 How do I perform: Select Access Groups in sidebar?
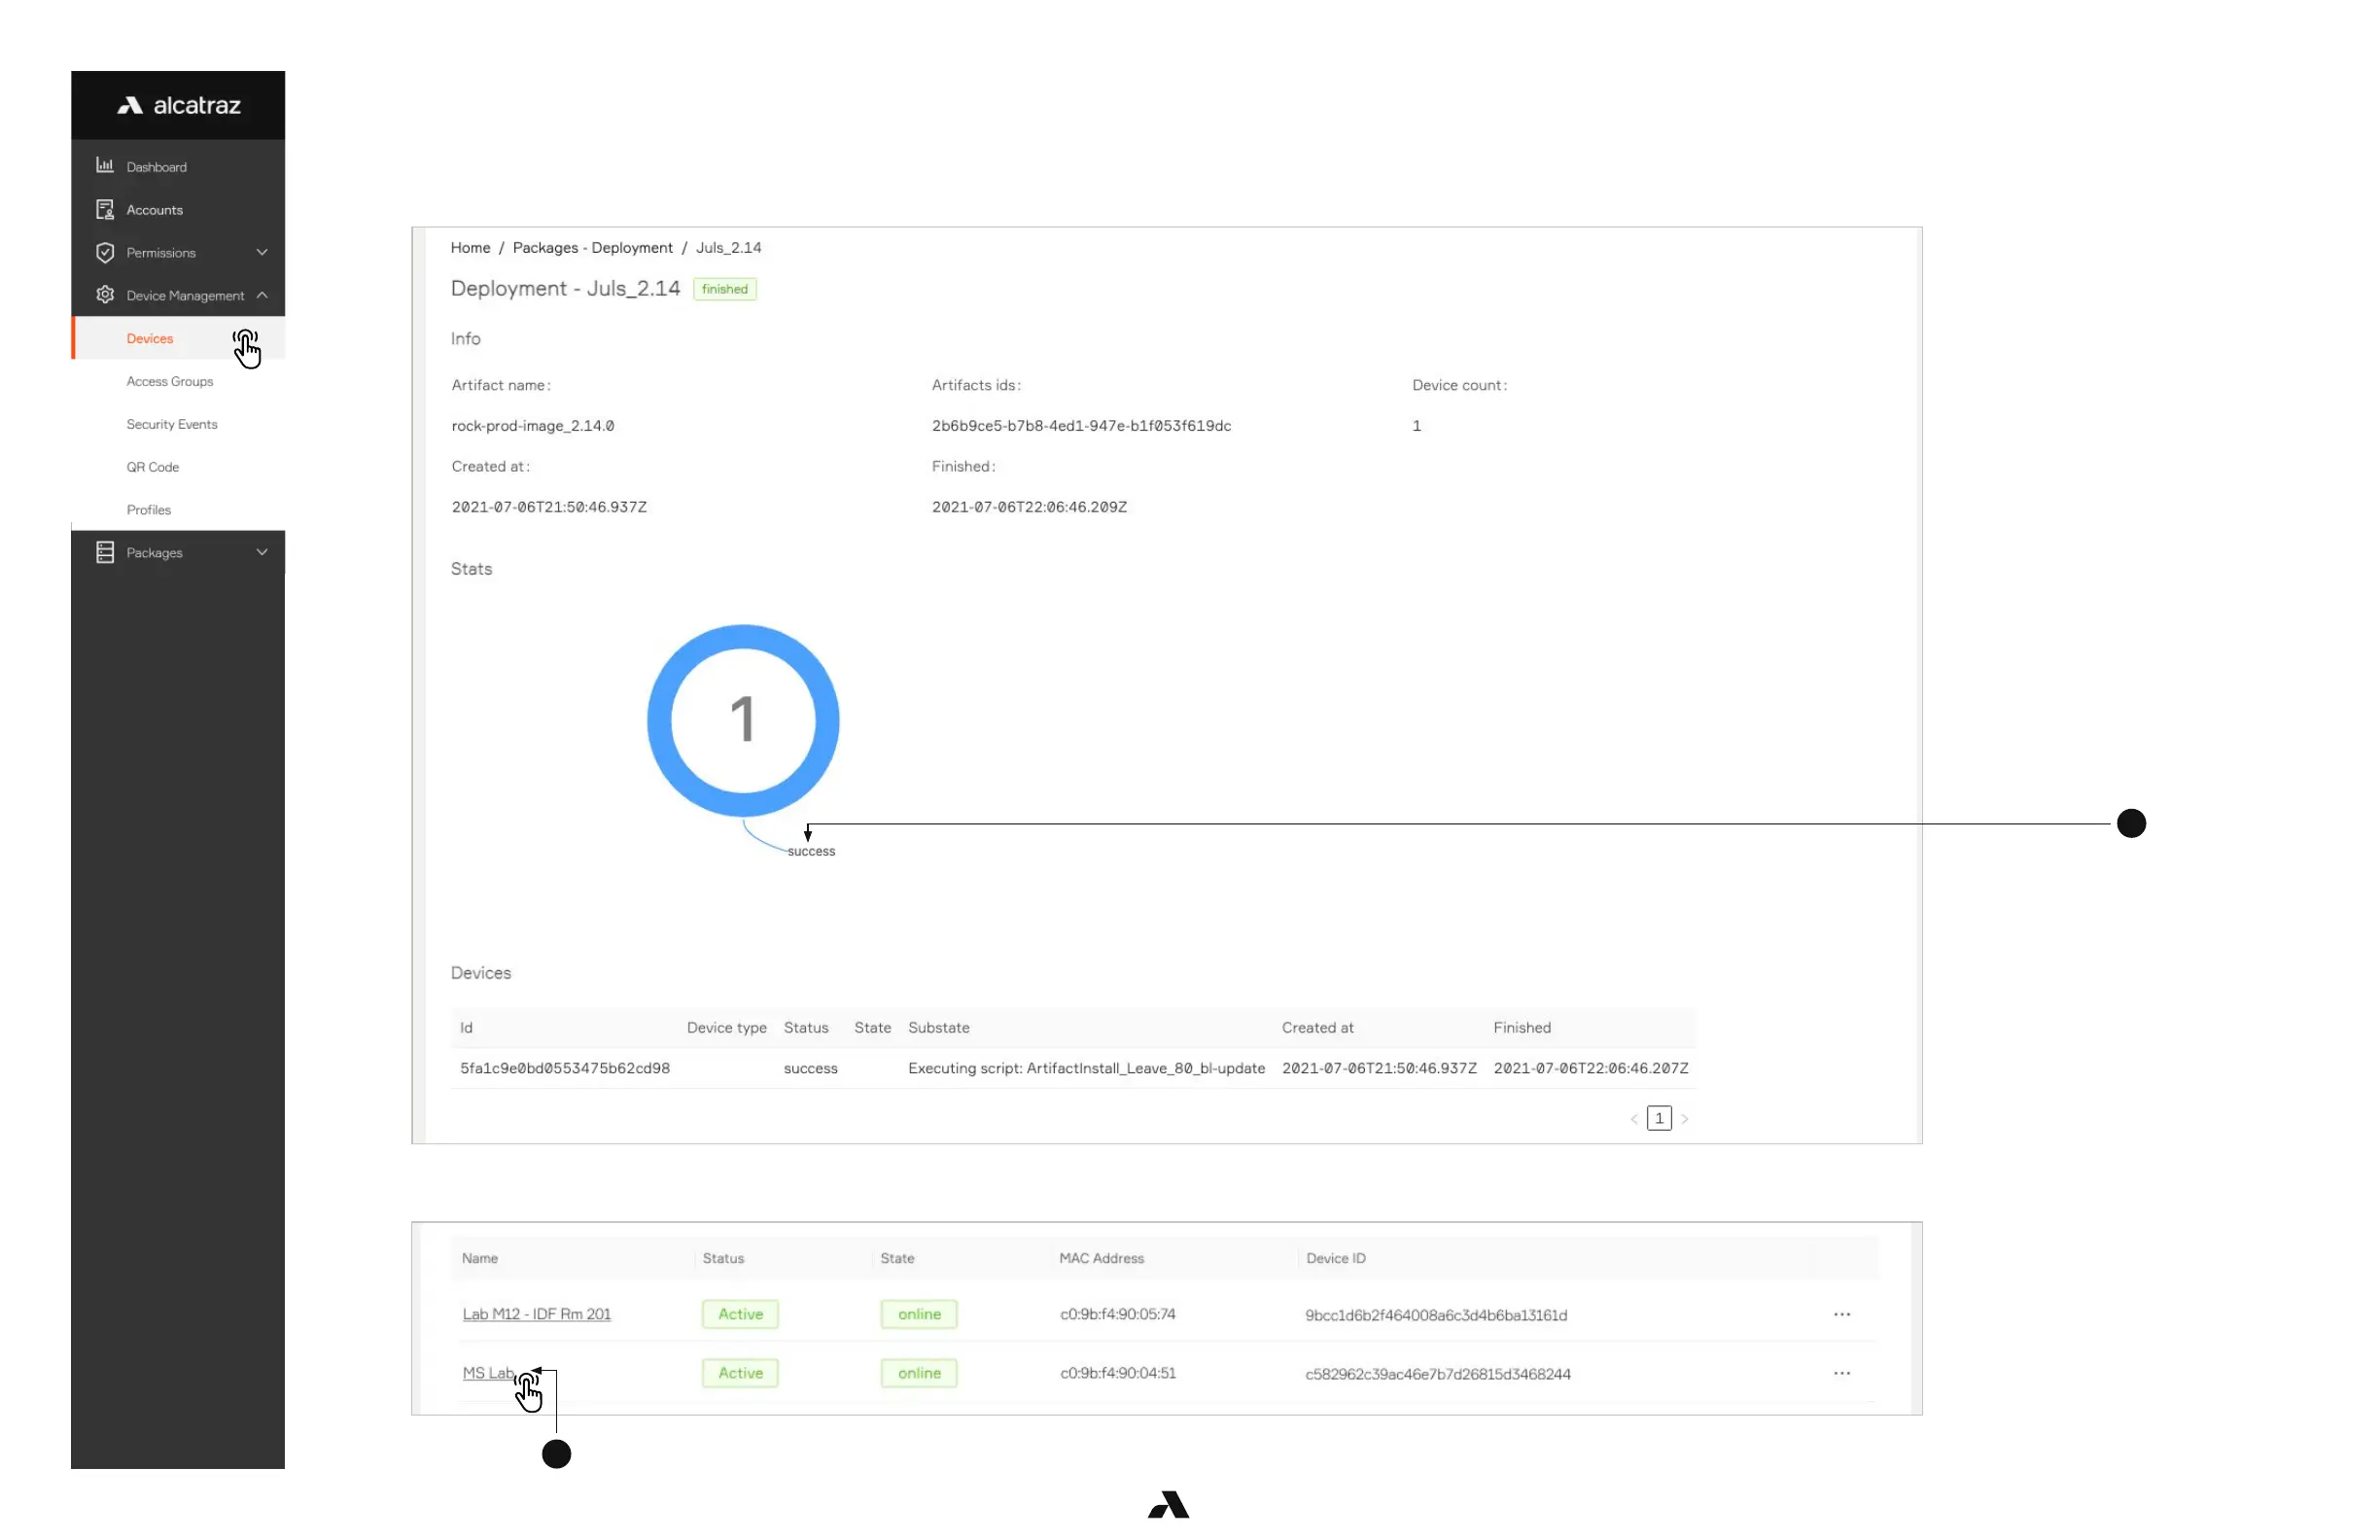click(x=170, y=381)
